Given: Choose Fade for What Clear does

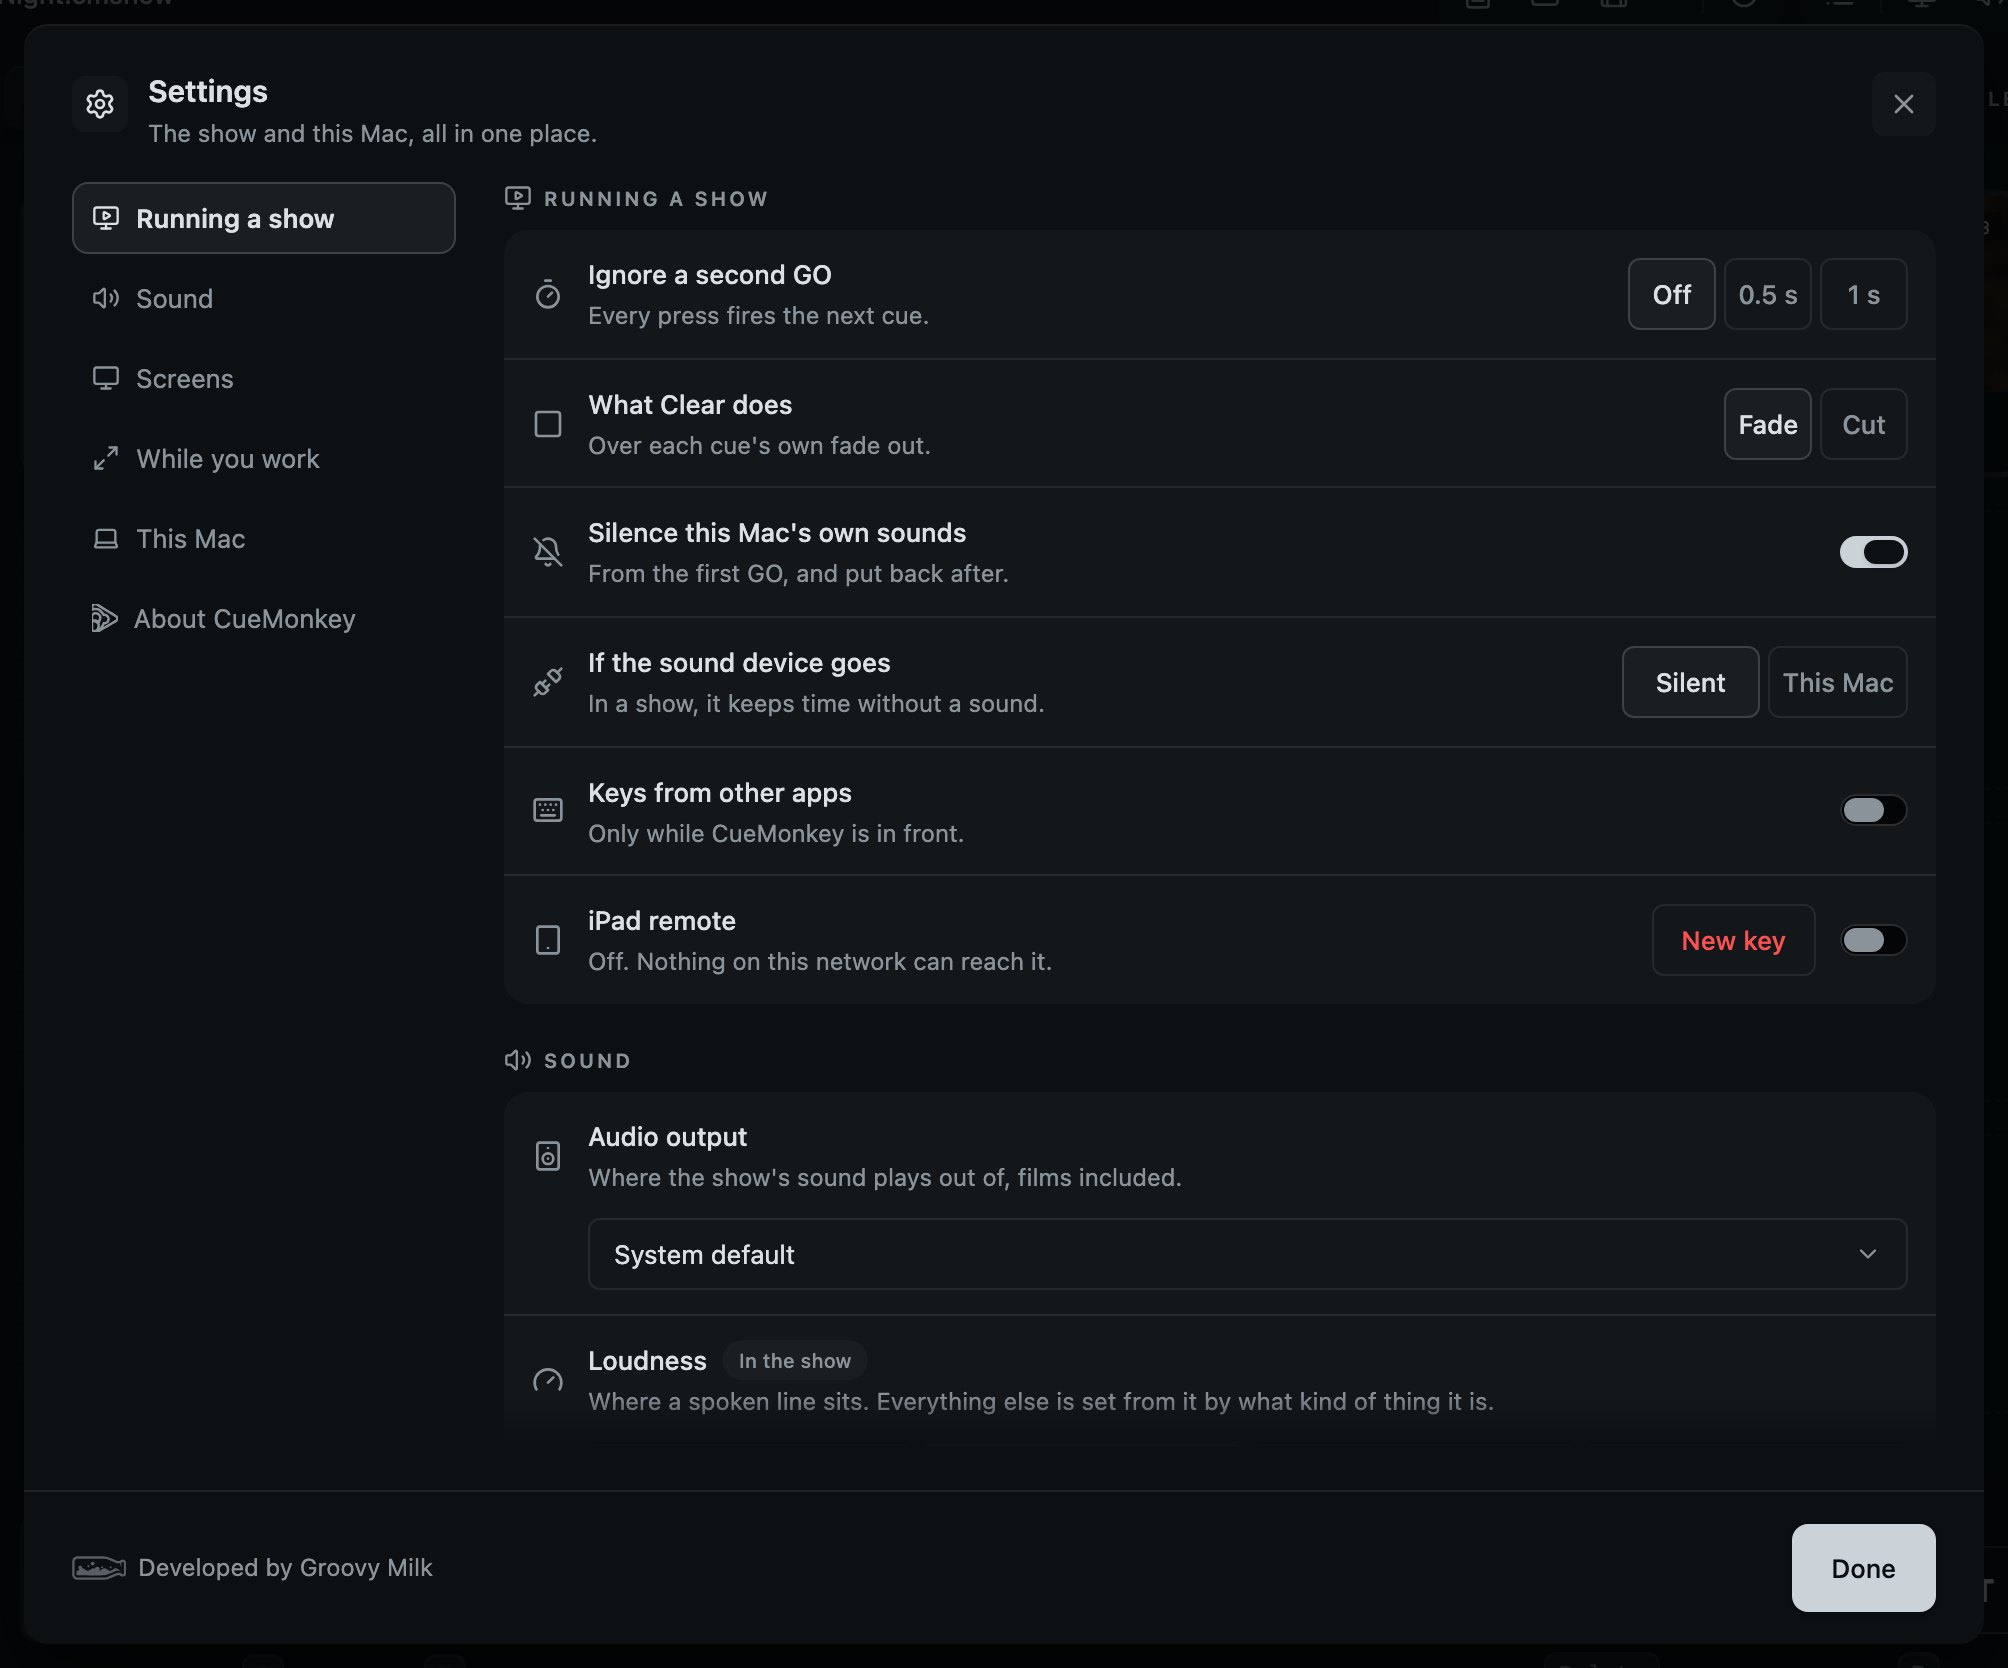Looking at the screenshot, I should (1768, 424).
